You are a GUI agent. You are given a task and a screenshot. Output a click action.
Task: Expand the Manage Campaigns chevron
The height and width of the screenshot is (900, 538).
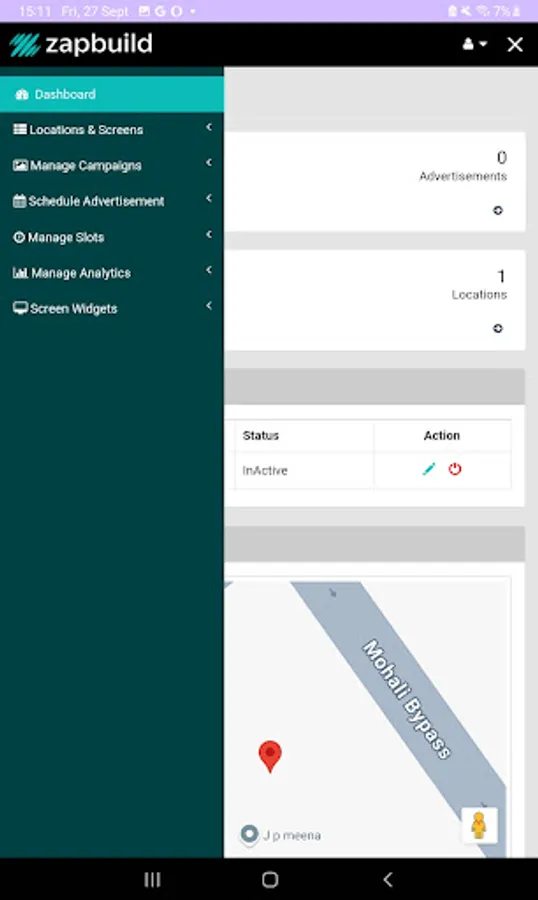click(209, 163)
